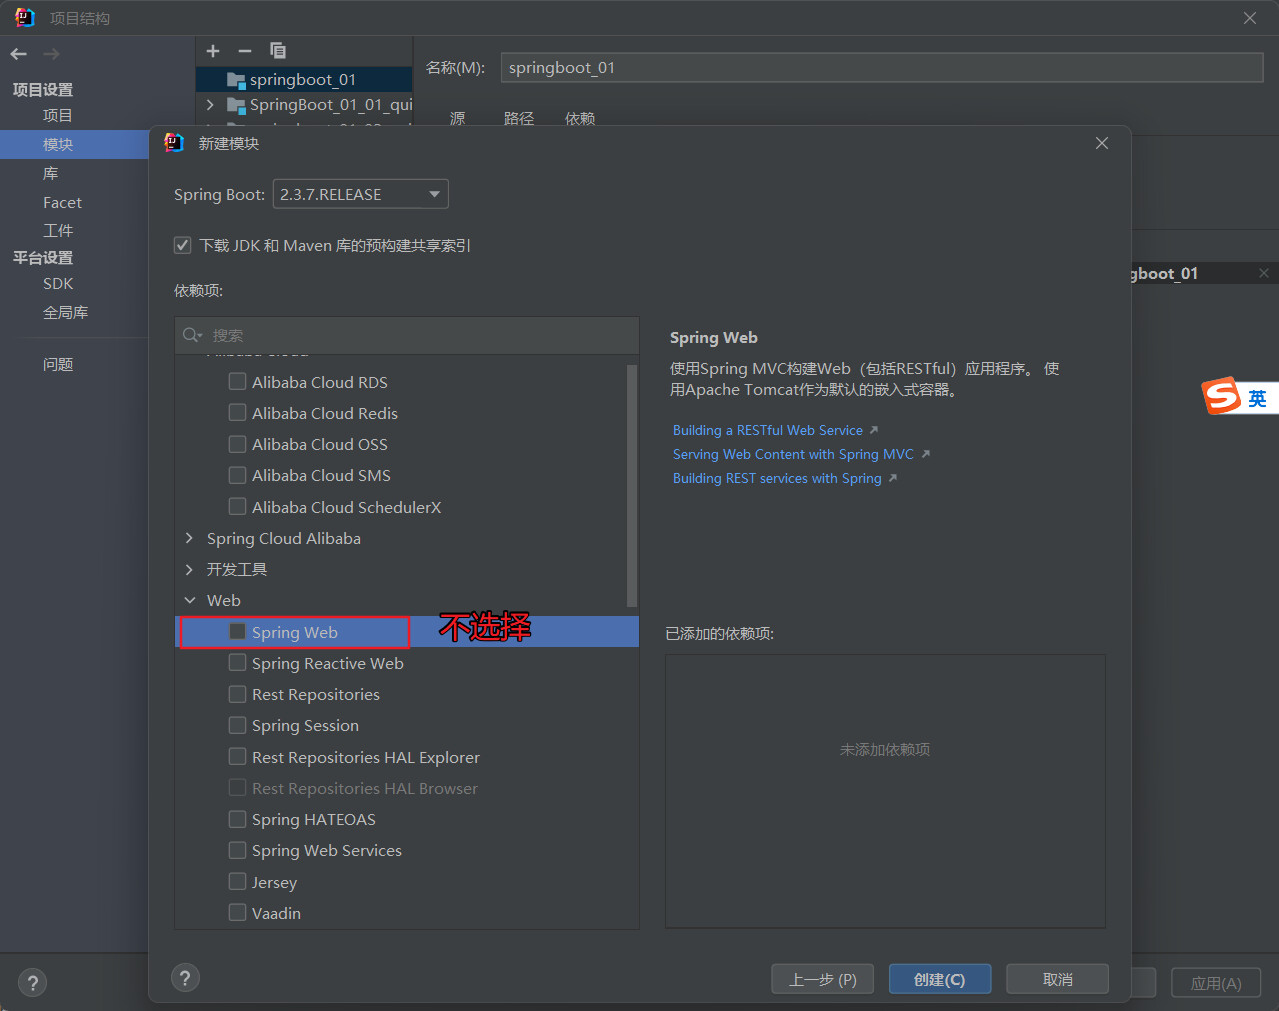Click the add module plus icon

[x=213, y=51]
